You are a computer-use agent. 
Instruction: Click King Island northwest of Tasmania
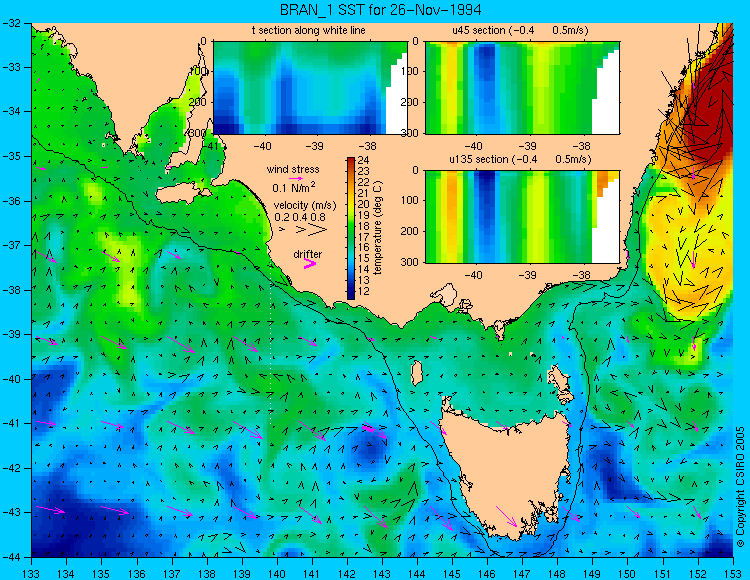(x=417, y=372)
